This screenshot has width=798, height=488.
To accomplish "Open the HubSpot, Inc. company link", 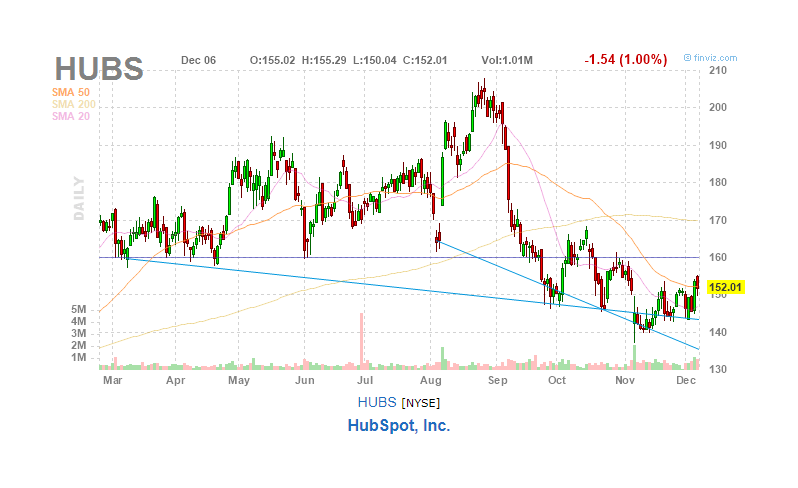I will point(399,425).
